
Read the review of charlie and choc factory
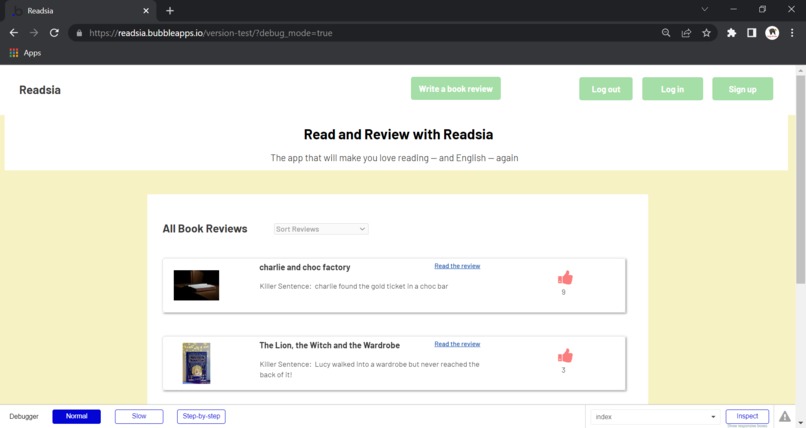tap(457, 266)
